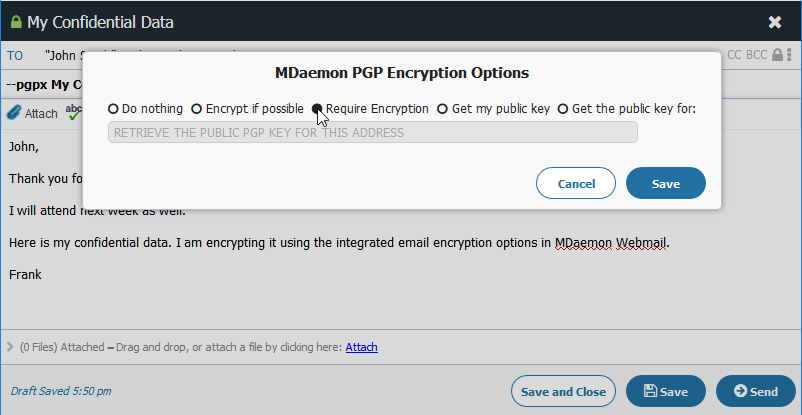This screenshot has width=802, height=415.
Task: Close the compose window with the X
Action: click(775, 22)
